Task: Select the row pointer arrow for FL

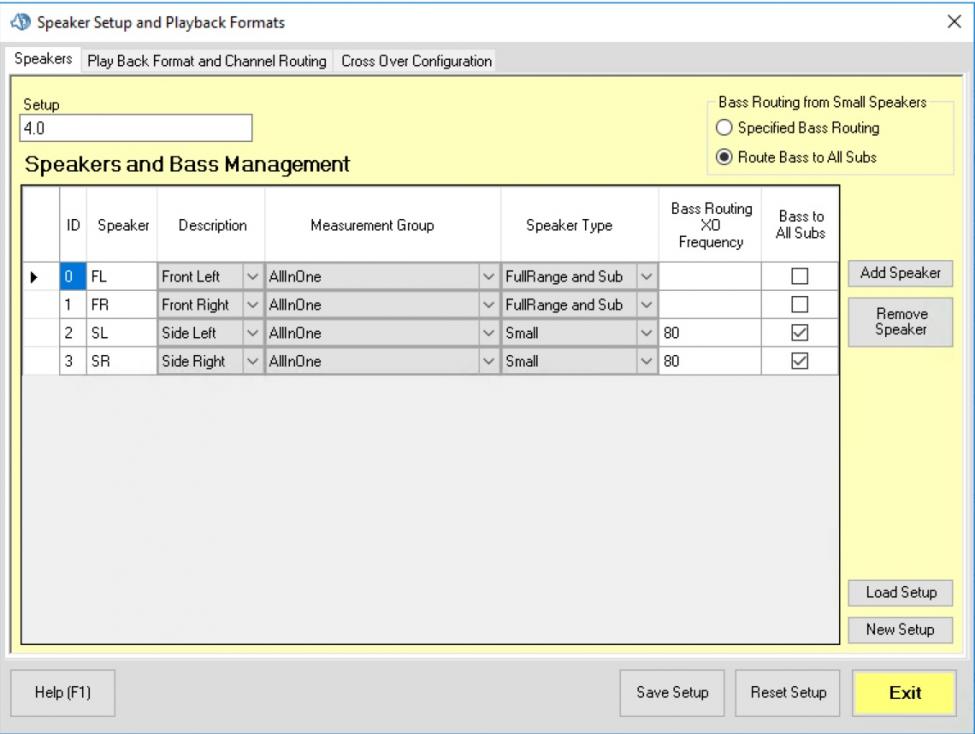Action: pyautogui.click(x=36, y=277)
